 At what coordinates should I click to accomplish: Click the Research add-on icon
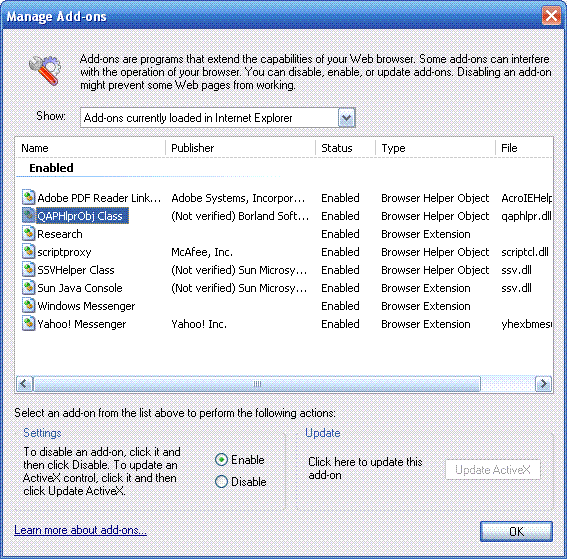point(28,234)
